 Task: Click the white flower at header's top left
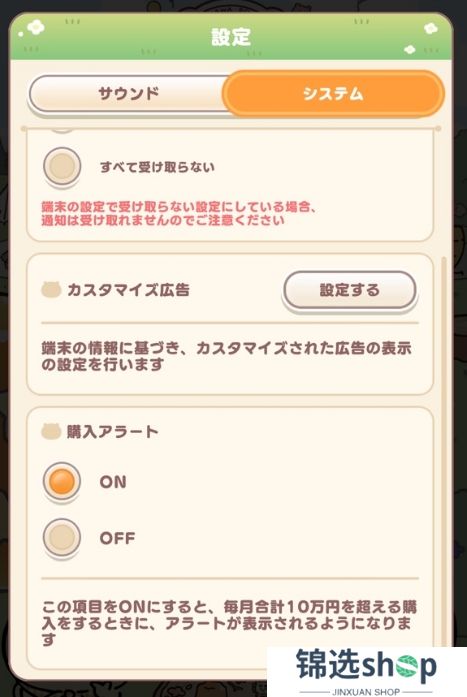click(36, 28)
